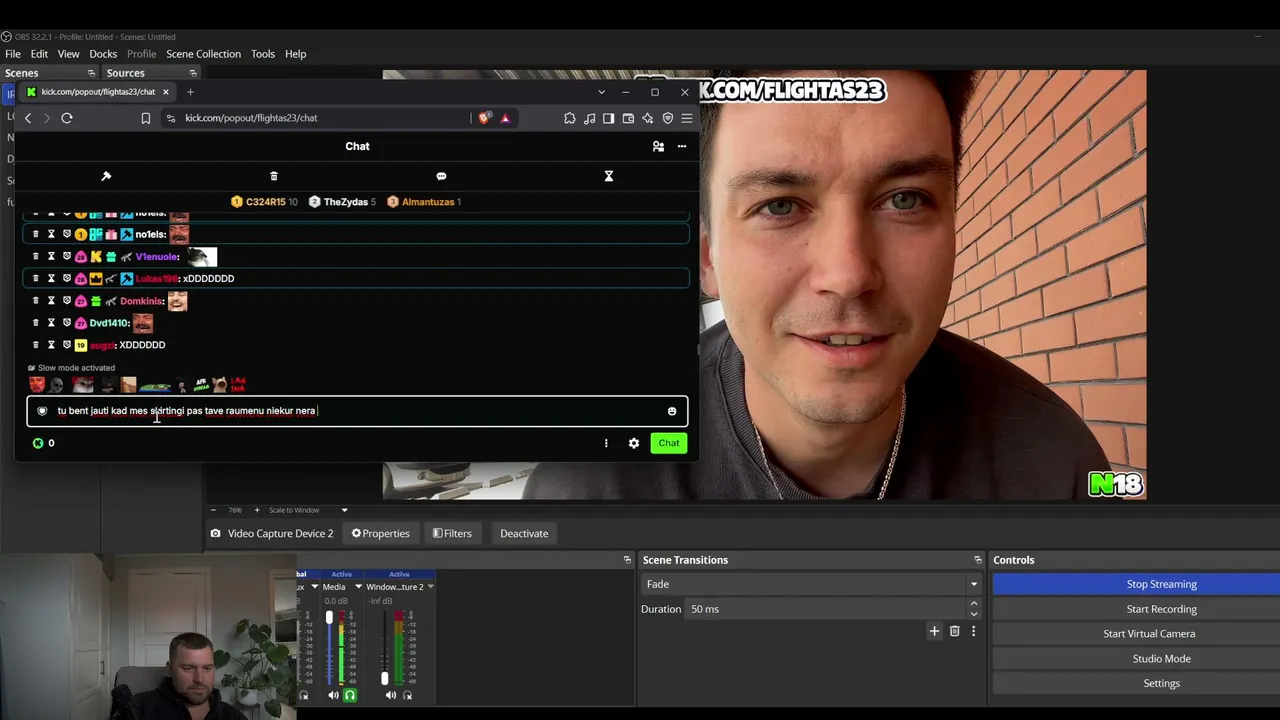The height and width of the screenshot is (720, 1280).
Task: Toggle monitoring headphone for Window Capture 2
Action: (407, 695)
